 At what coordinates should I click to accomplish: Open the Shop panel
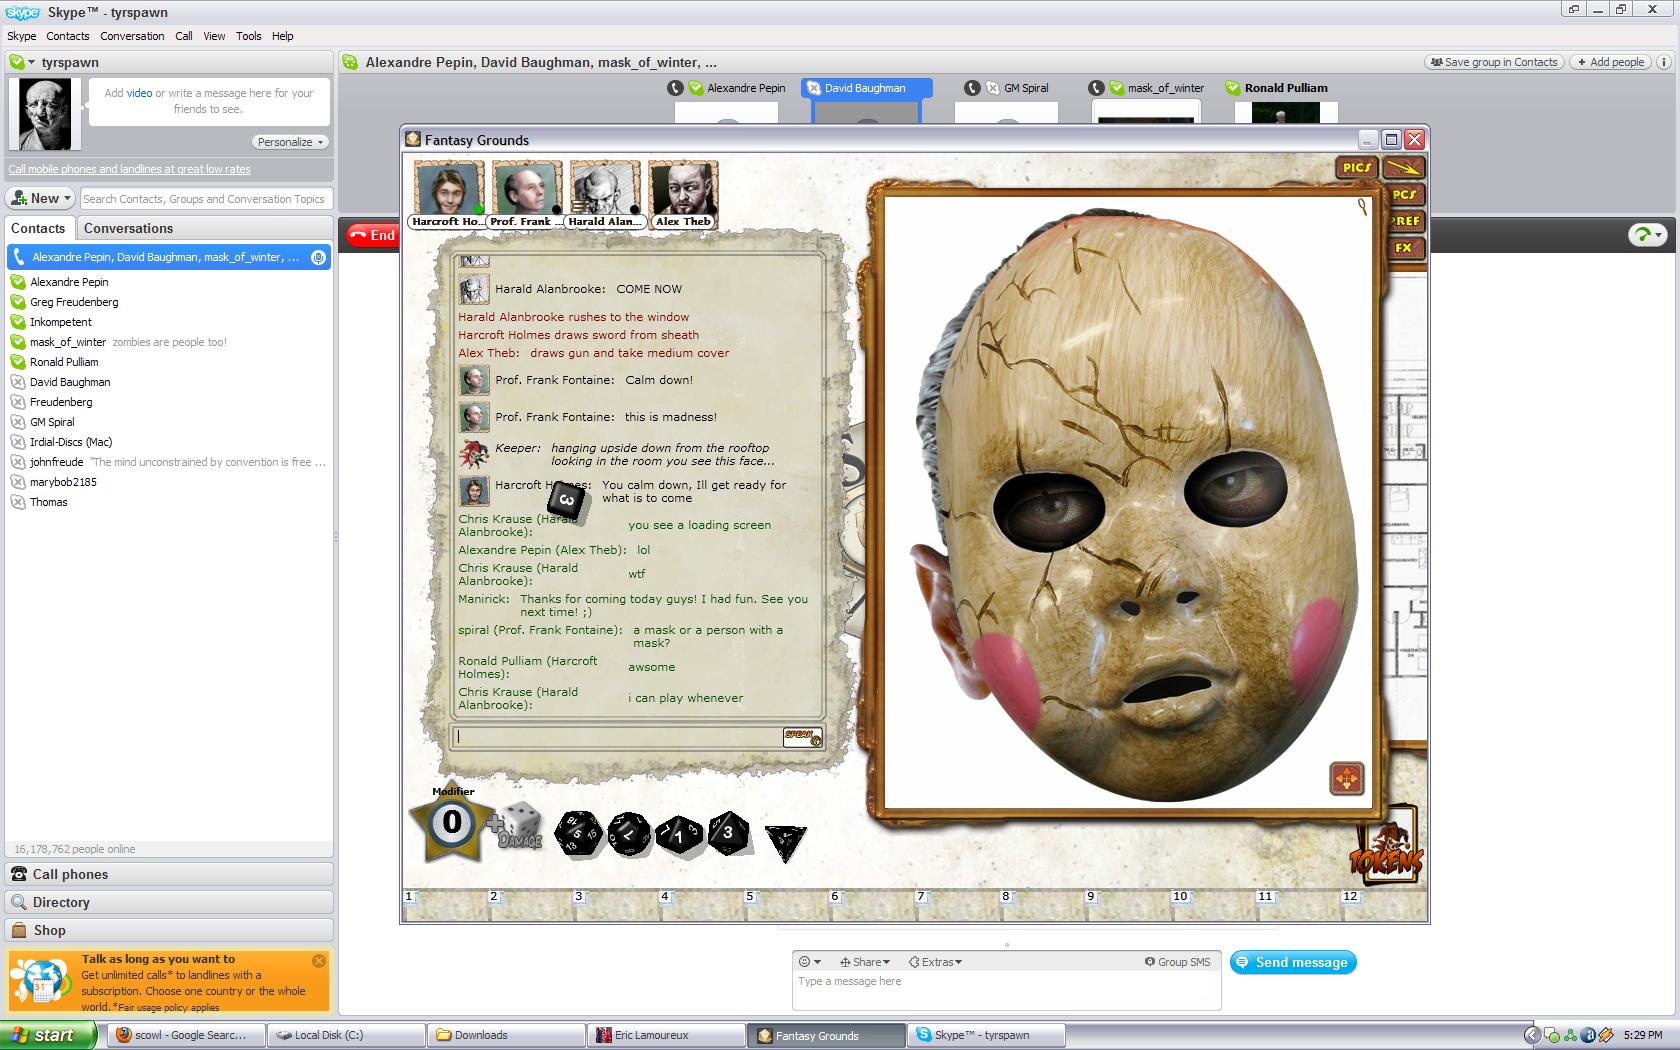(169, 930)
